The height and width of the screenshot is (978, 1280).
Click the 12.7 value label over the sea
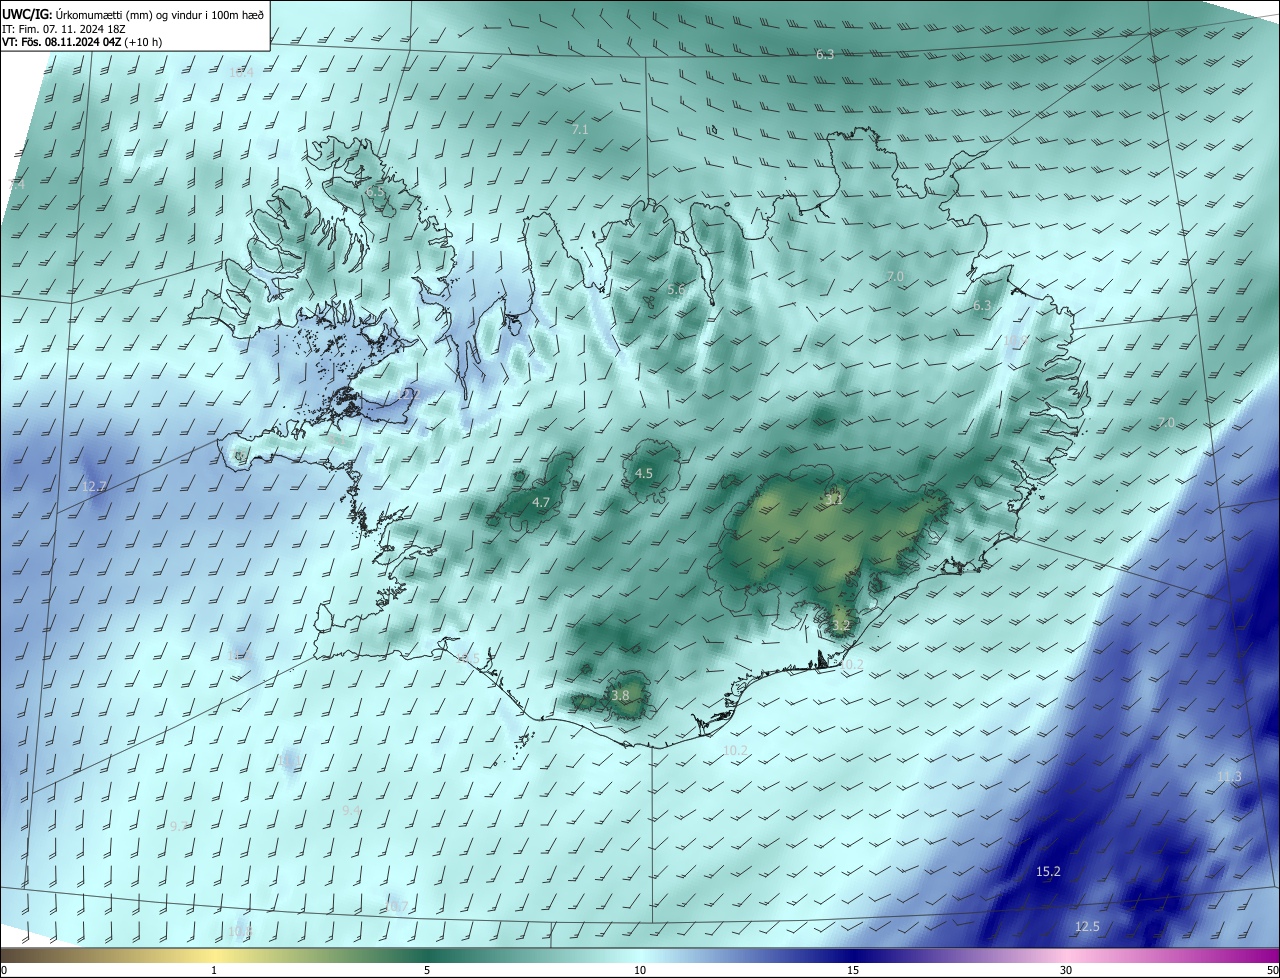[94, 487]
